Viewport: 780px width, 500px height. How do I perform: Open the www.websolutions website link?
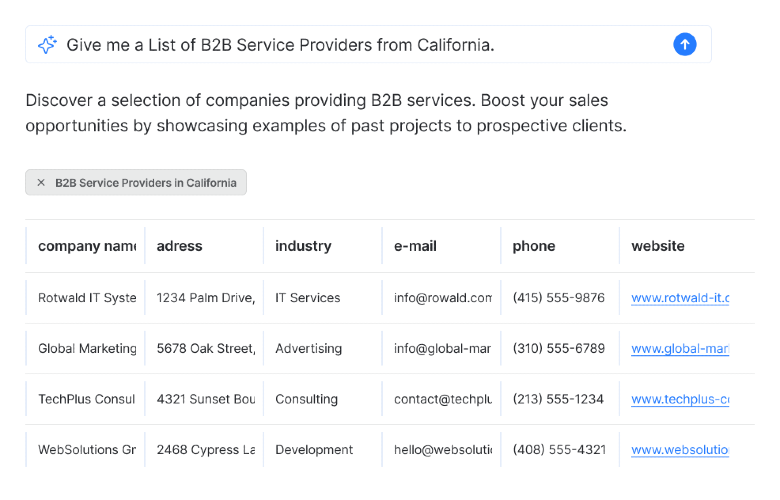pos(680,450)
